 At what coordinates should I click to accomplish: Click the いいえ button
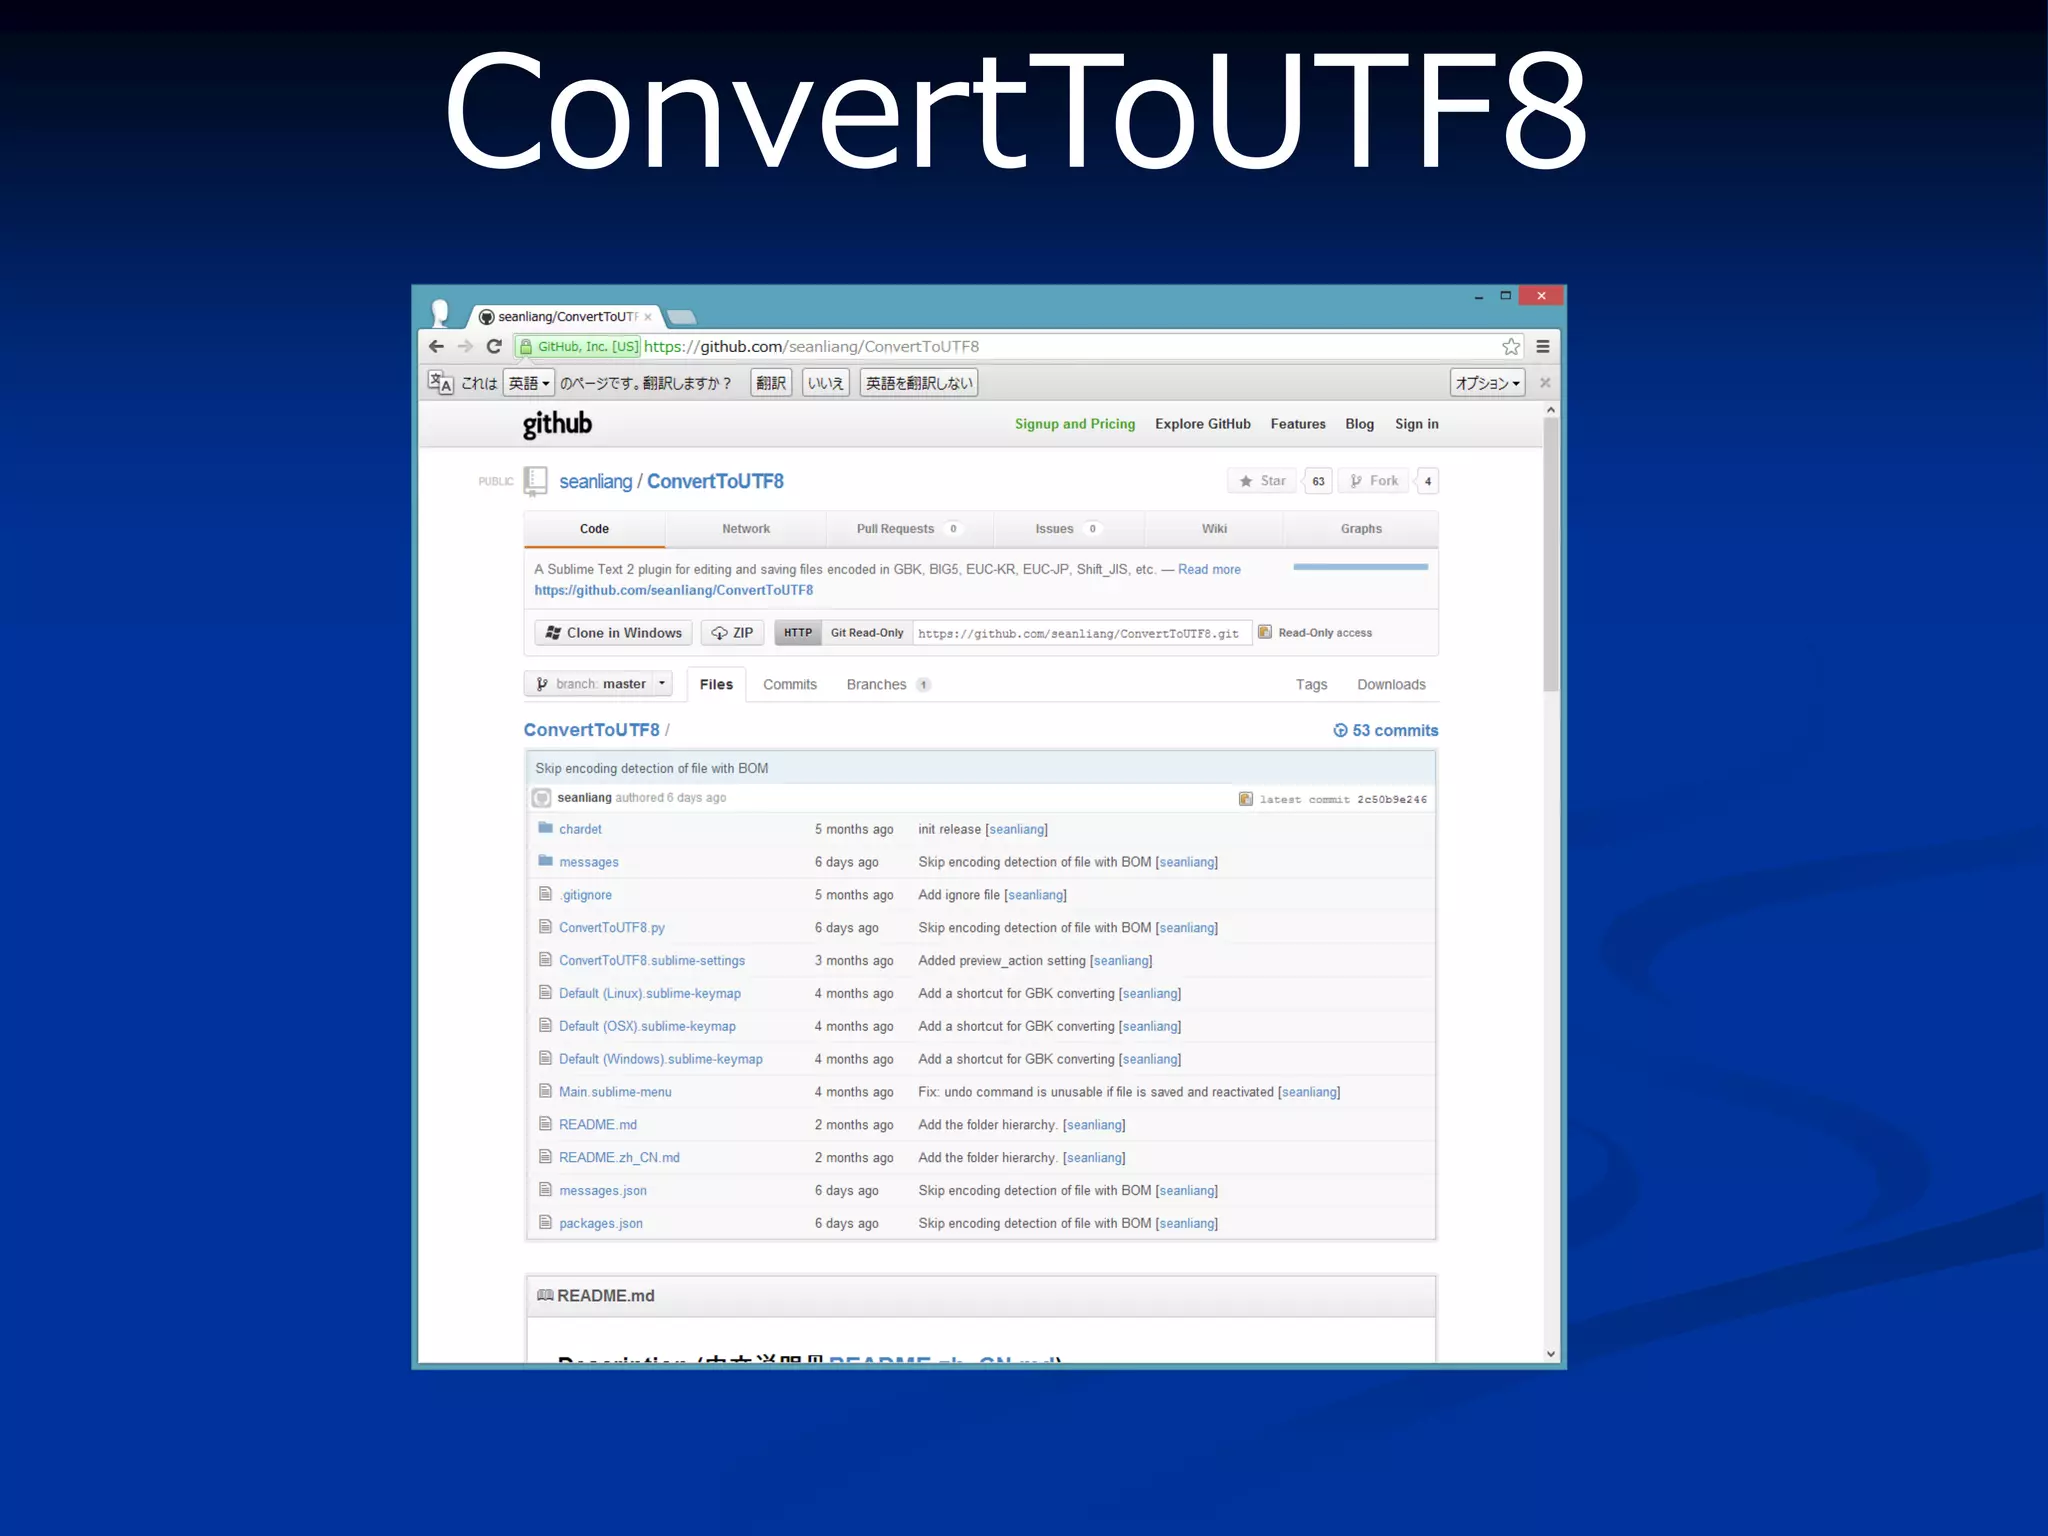coord(826,382)
